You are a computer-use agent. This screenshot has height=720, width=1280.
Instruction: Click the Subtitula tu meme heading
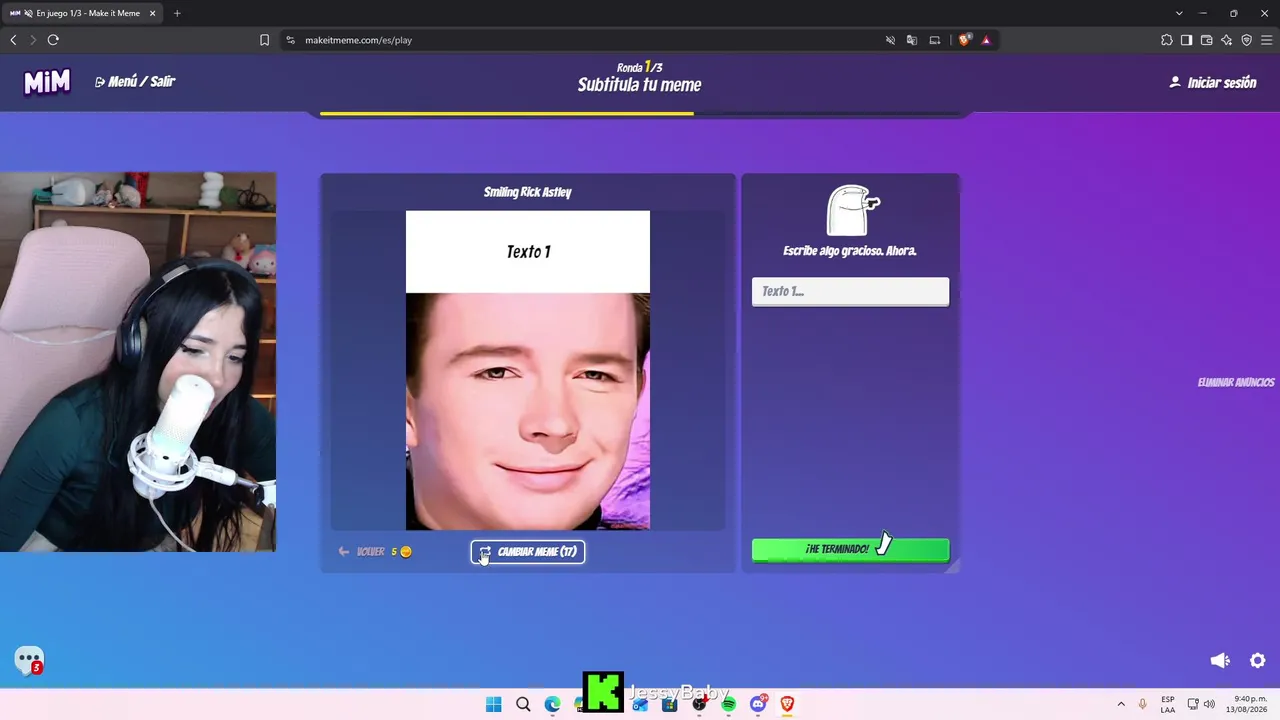tap(639, 85)
